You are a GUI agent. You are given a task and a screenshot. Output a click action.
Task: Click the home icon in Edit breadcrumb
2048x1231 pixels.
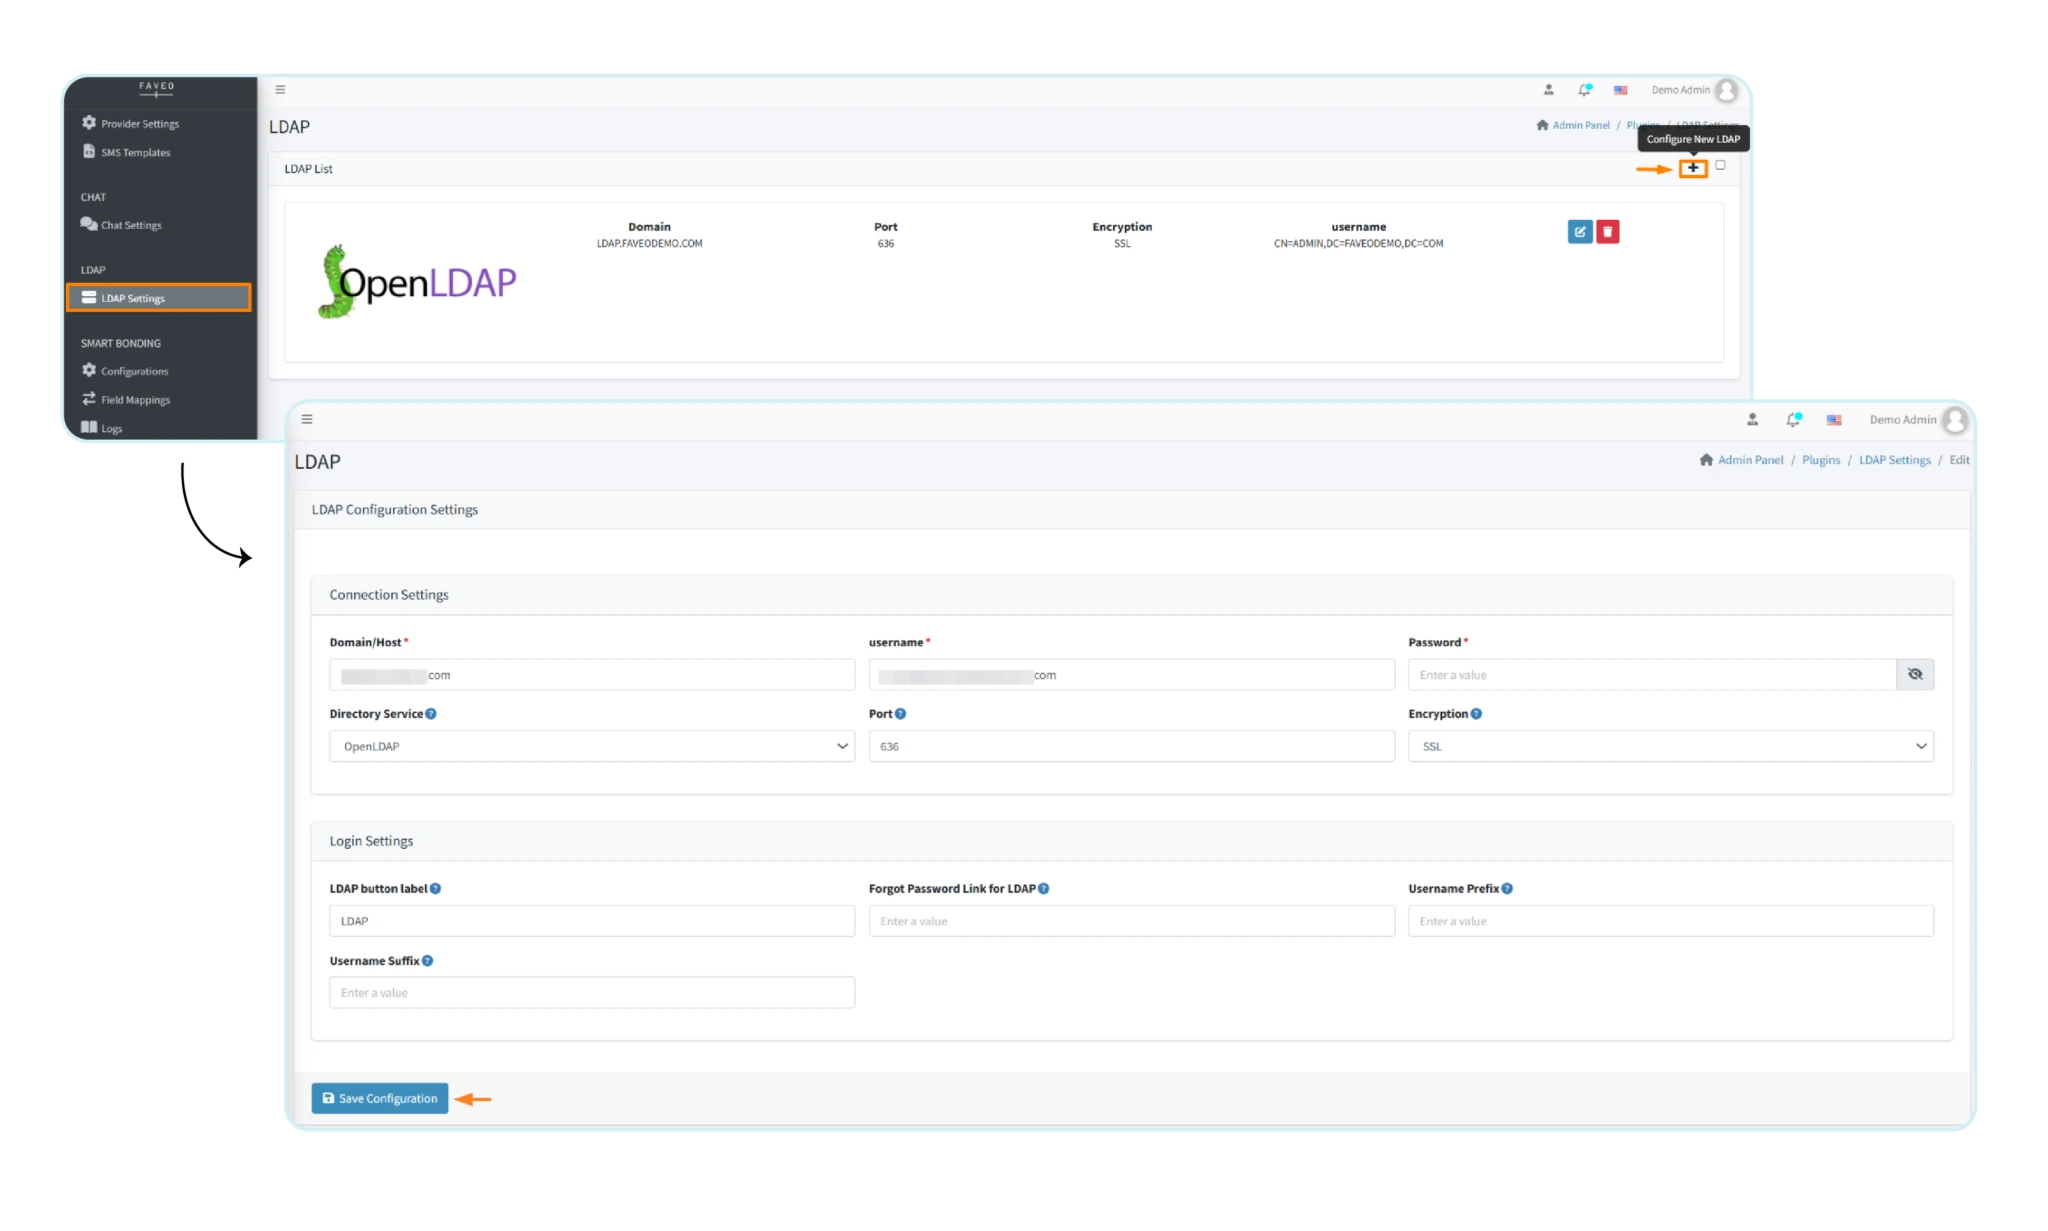1706,460
